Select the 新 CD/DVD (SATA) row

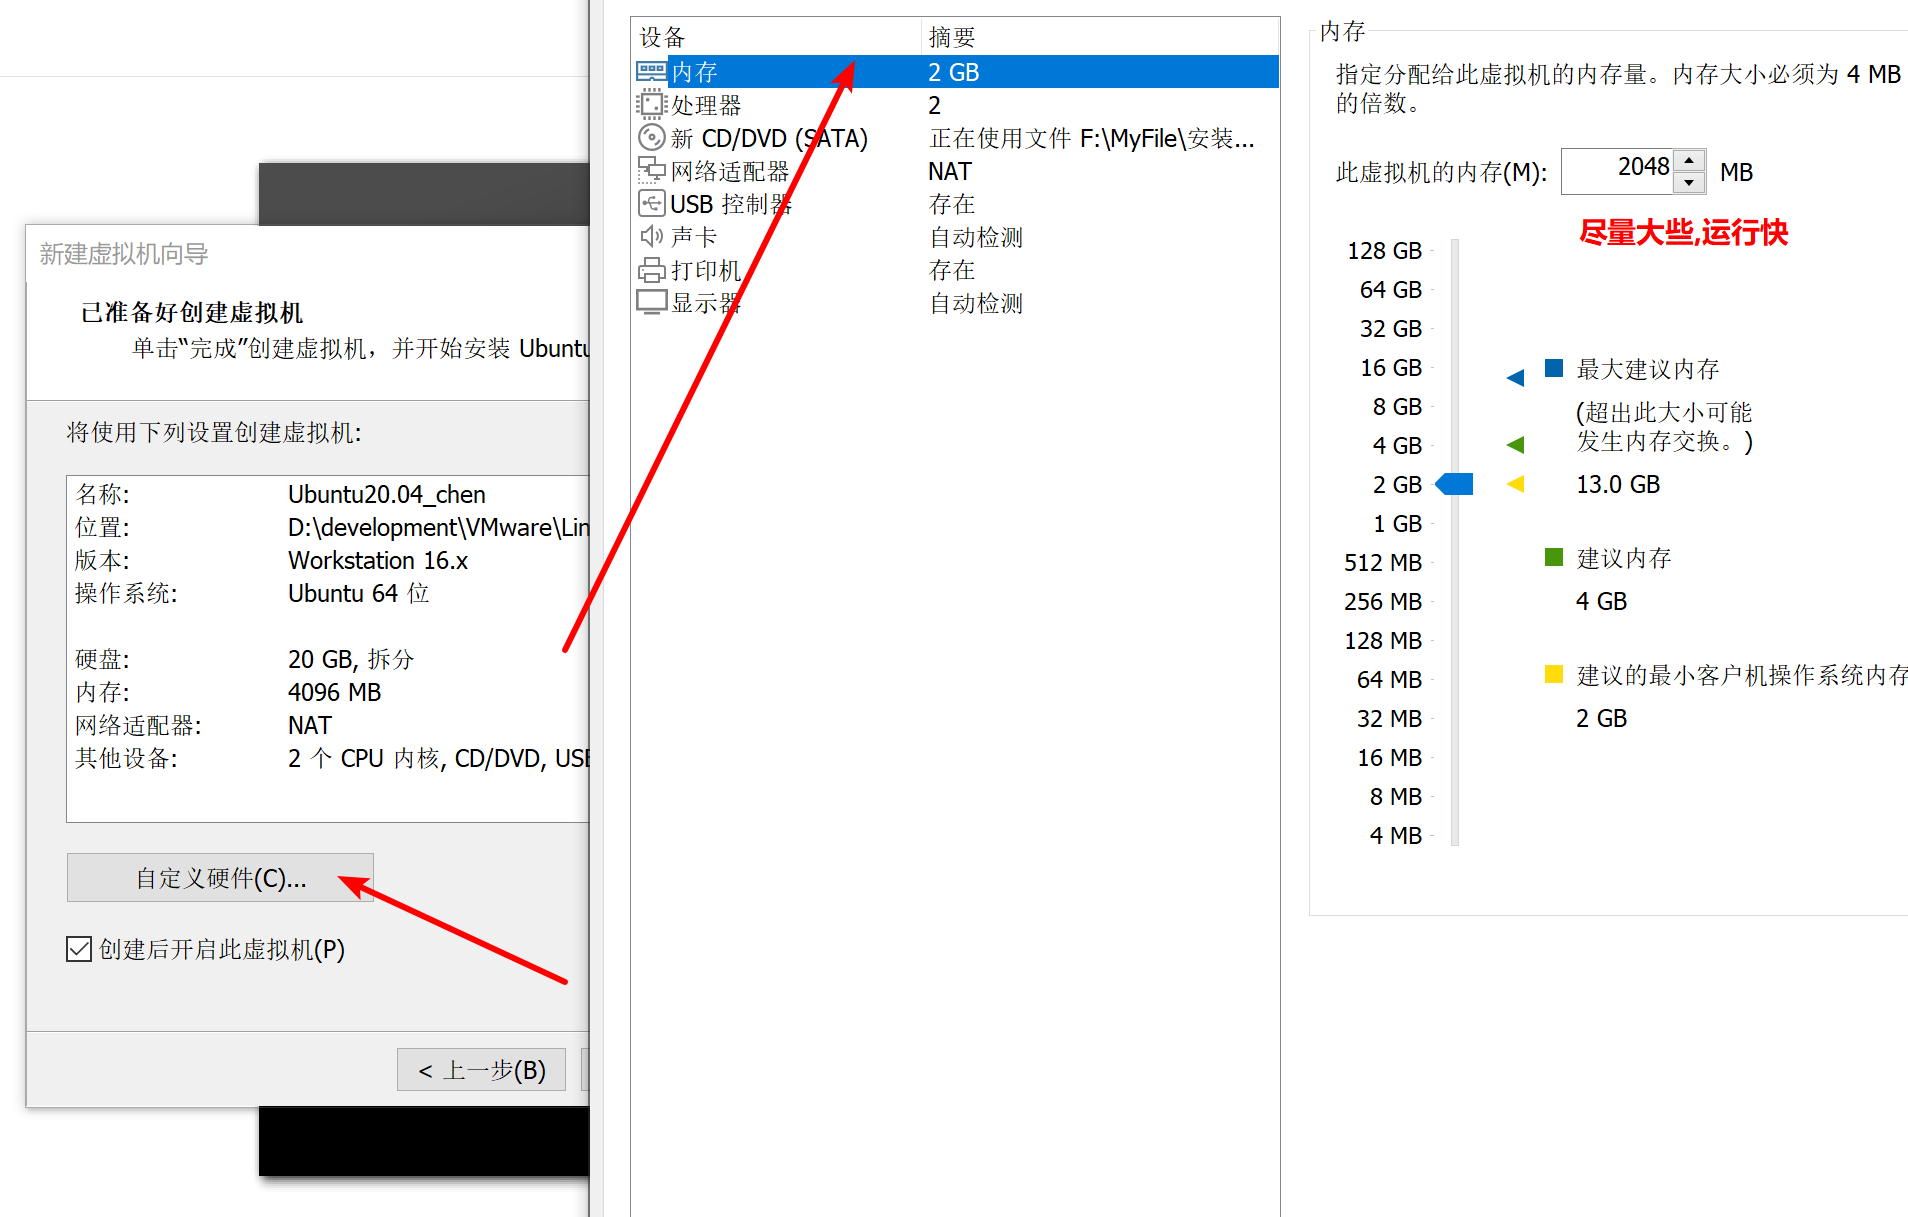coord(957,138)
